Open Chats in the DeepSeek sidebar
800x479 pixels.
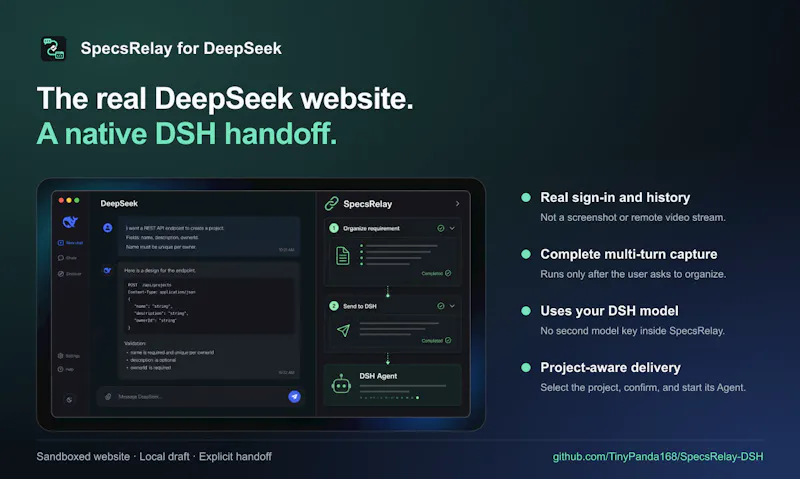tap(67, 258)
